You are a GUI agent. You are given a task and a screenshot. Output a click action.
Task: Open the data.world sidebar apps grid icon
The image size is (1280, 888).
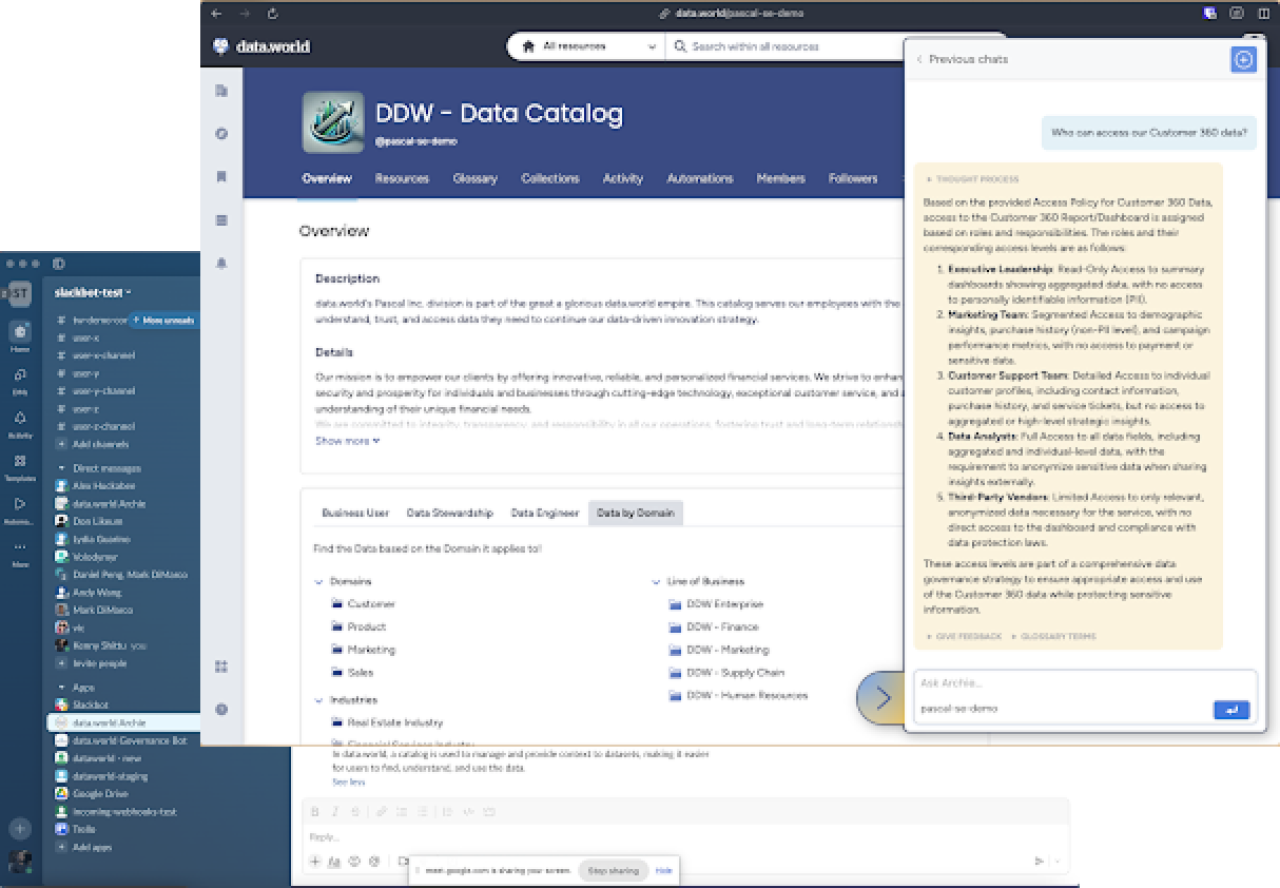pos(222,666)
